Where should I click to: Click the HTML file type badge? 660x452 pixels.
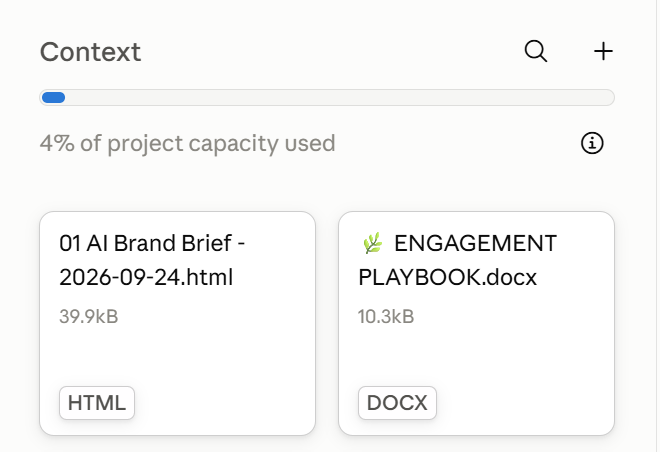(97, 403)
